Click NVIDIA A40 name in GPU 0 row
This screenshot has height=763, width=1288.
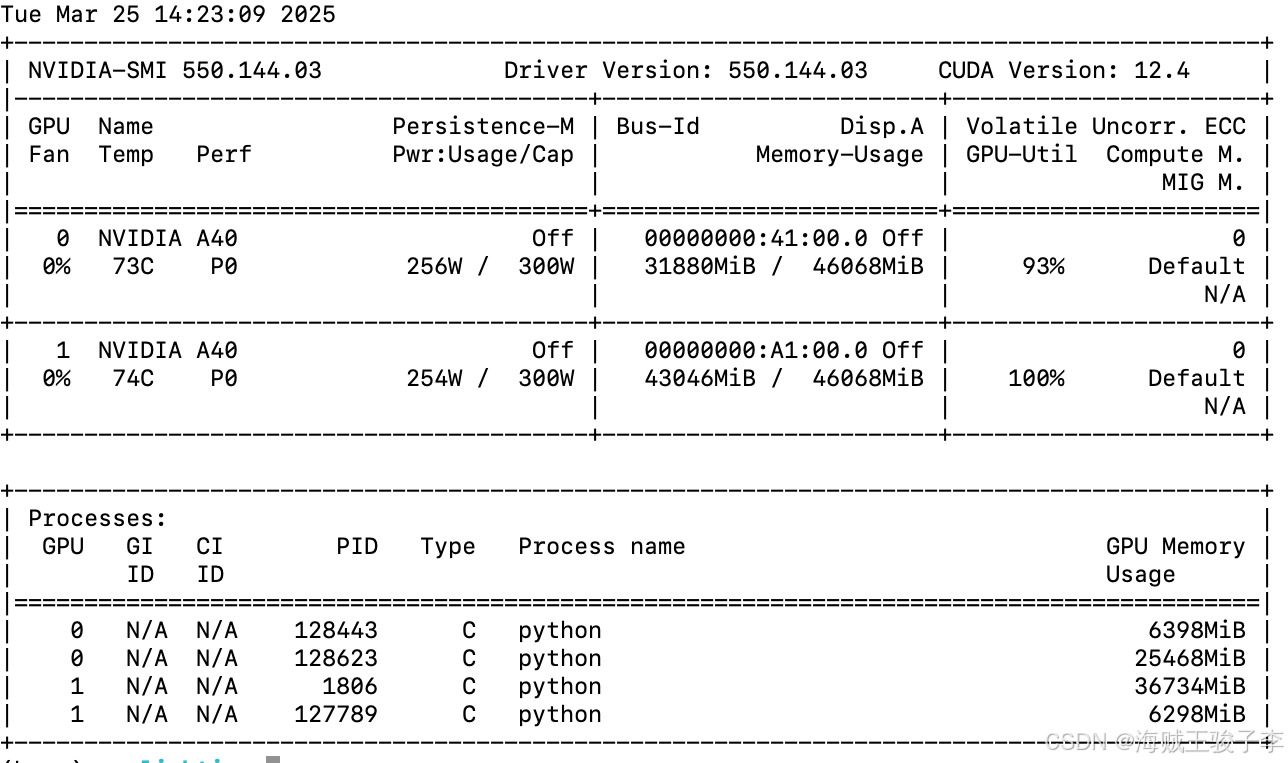pos(168,239)
